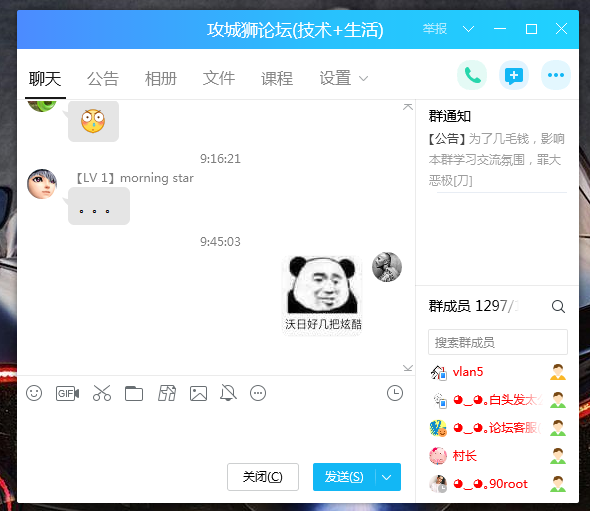The width and height of the screenshot is (604, 521).
Task: Click morning star's avatar
Action: tap(42, 184)
